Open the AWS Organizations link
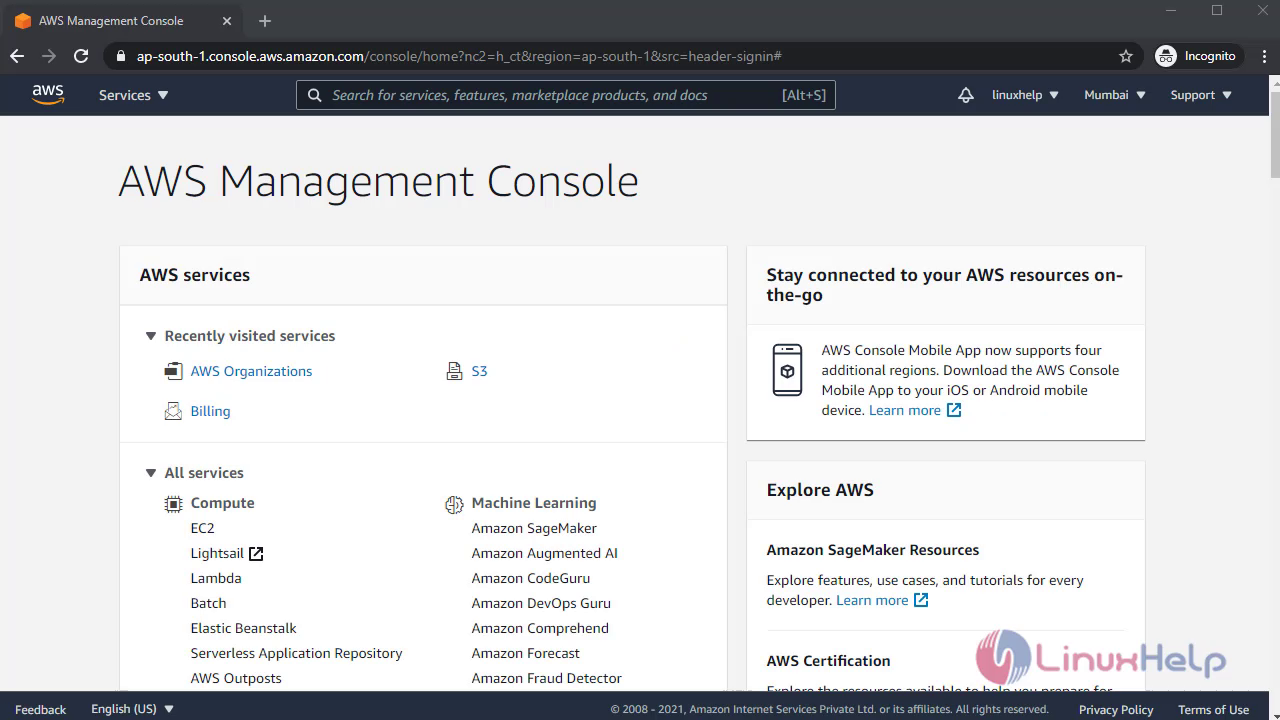This screenshot has height=720, width=1280. [251, 371]
